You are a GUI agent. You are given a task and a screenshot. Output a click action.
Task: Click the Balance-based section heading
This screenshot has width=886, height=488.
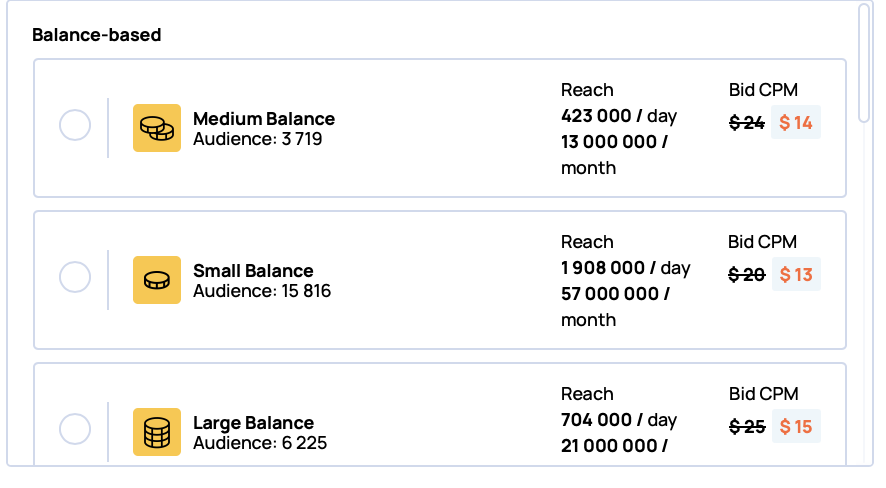tap(97, 35)
